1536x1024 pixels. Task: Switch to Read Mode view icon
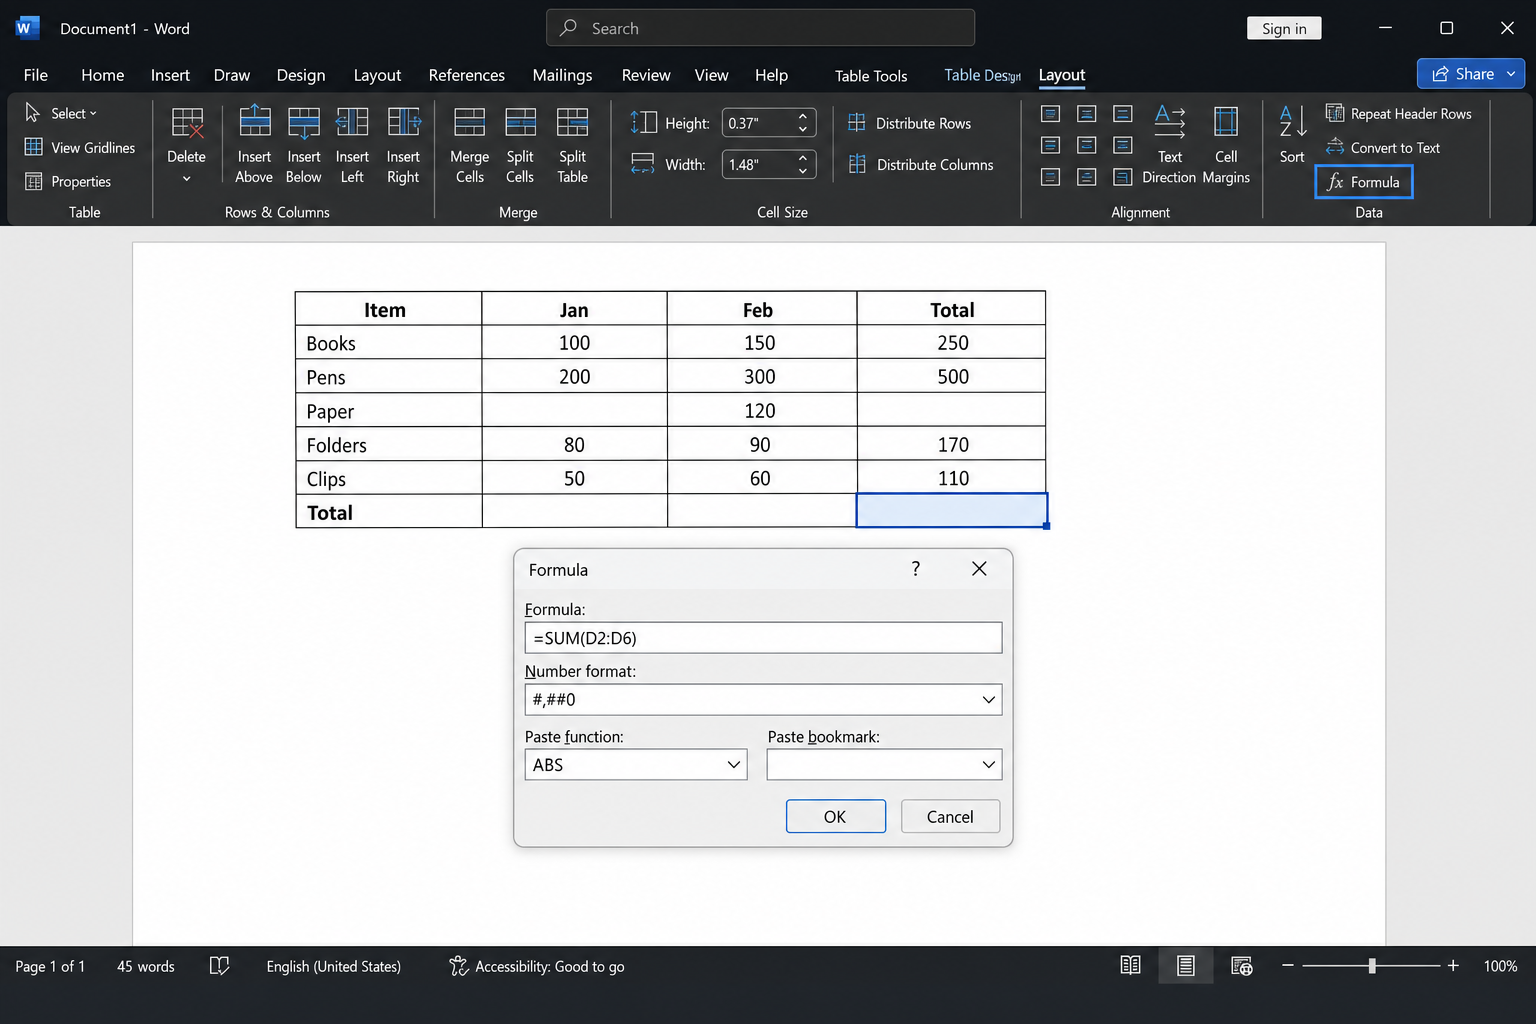point(1130,966)
